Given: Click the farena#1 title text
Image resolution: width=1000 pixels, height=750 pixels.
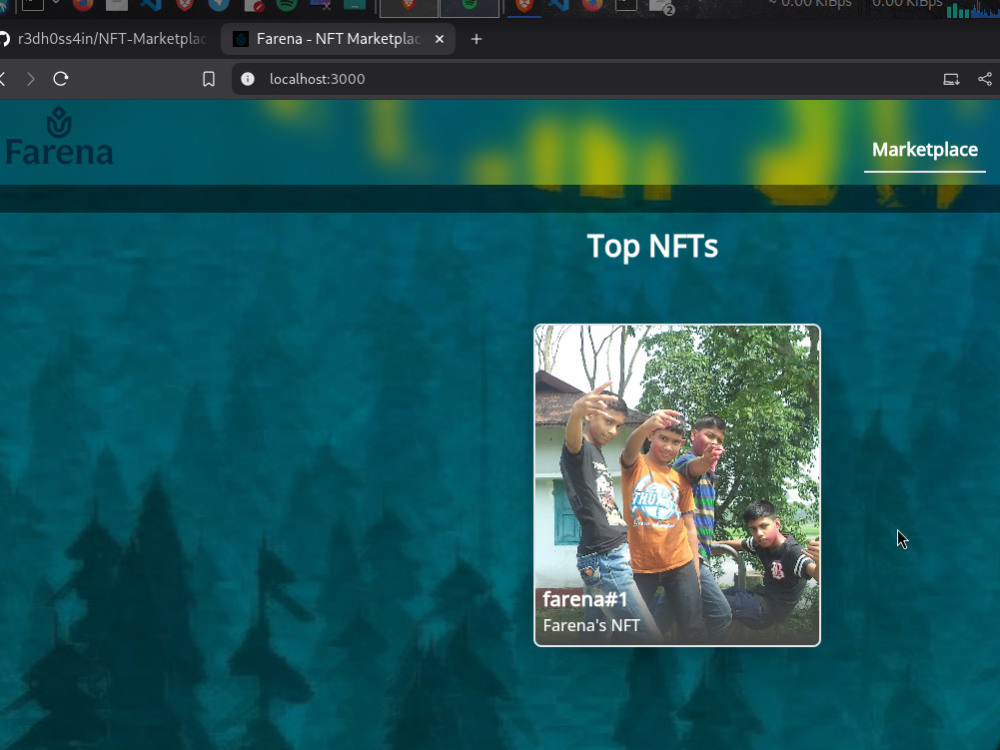Looking at the screenshot, I should point(585,599).
